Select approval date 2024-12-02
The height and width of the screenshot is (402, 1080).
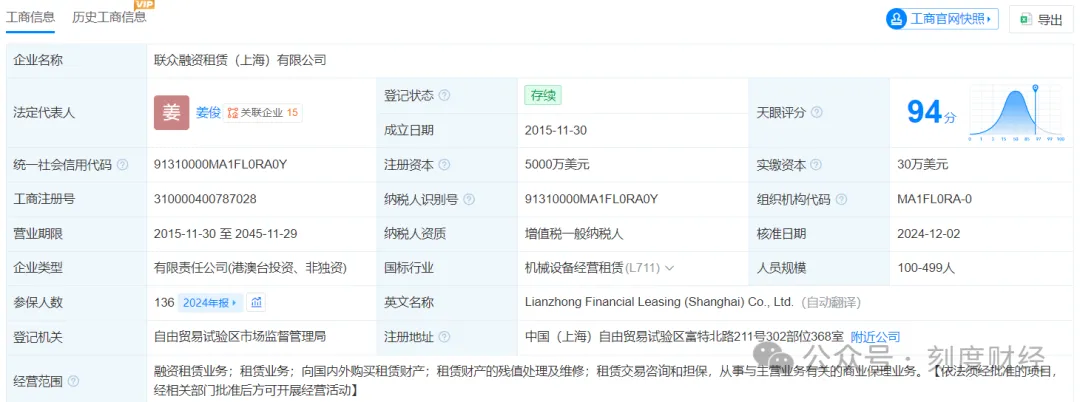[x=928, y=234]
